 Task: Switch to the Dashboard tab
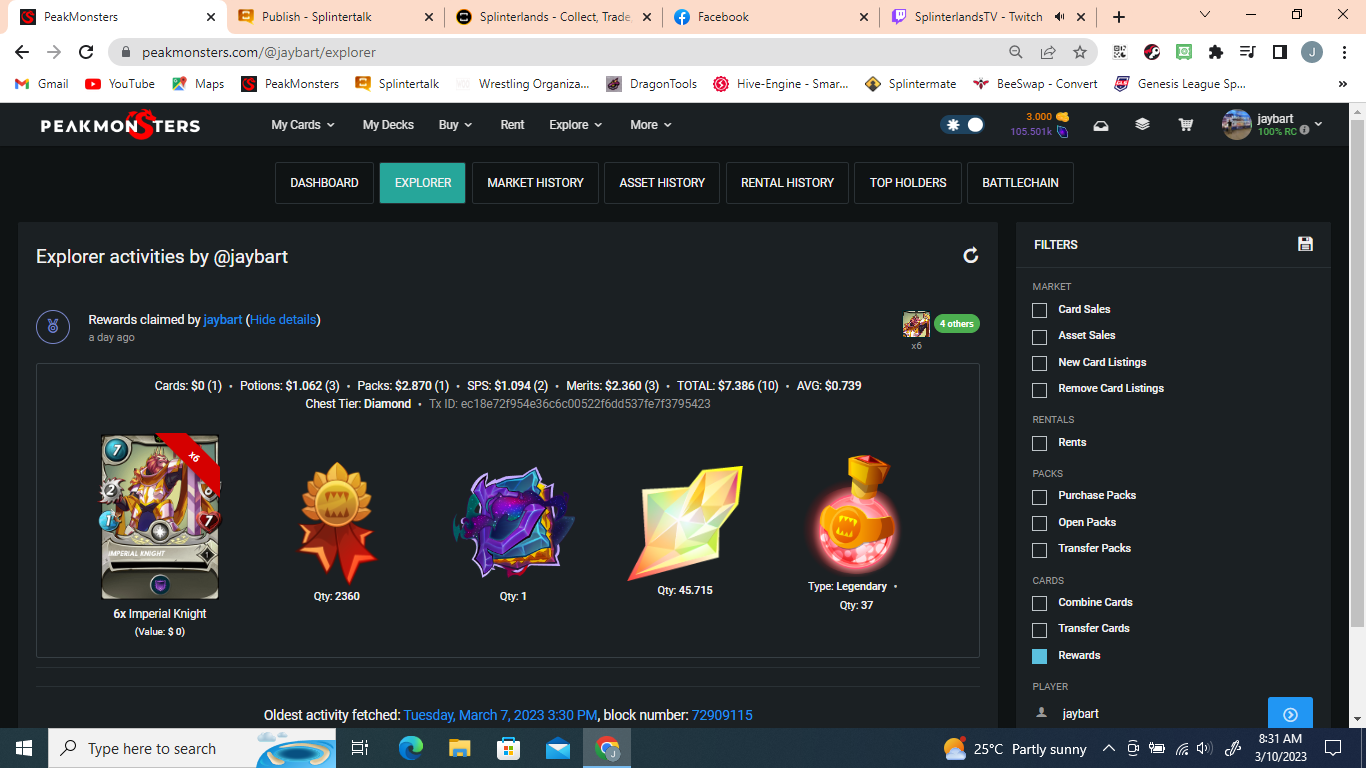324,183
